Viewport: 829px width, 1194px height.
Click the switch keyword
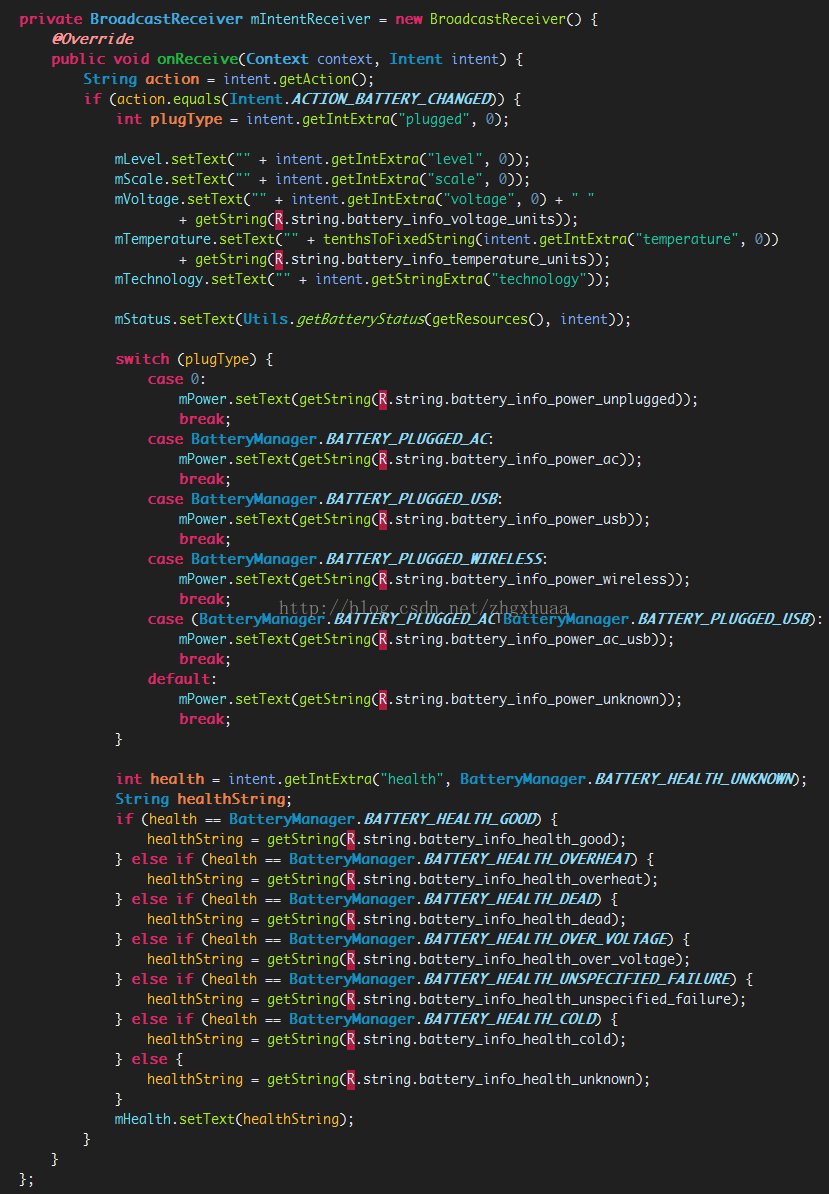(x=142, y=359)
